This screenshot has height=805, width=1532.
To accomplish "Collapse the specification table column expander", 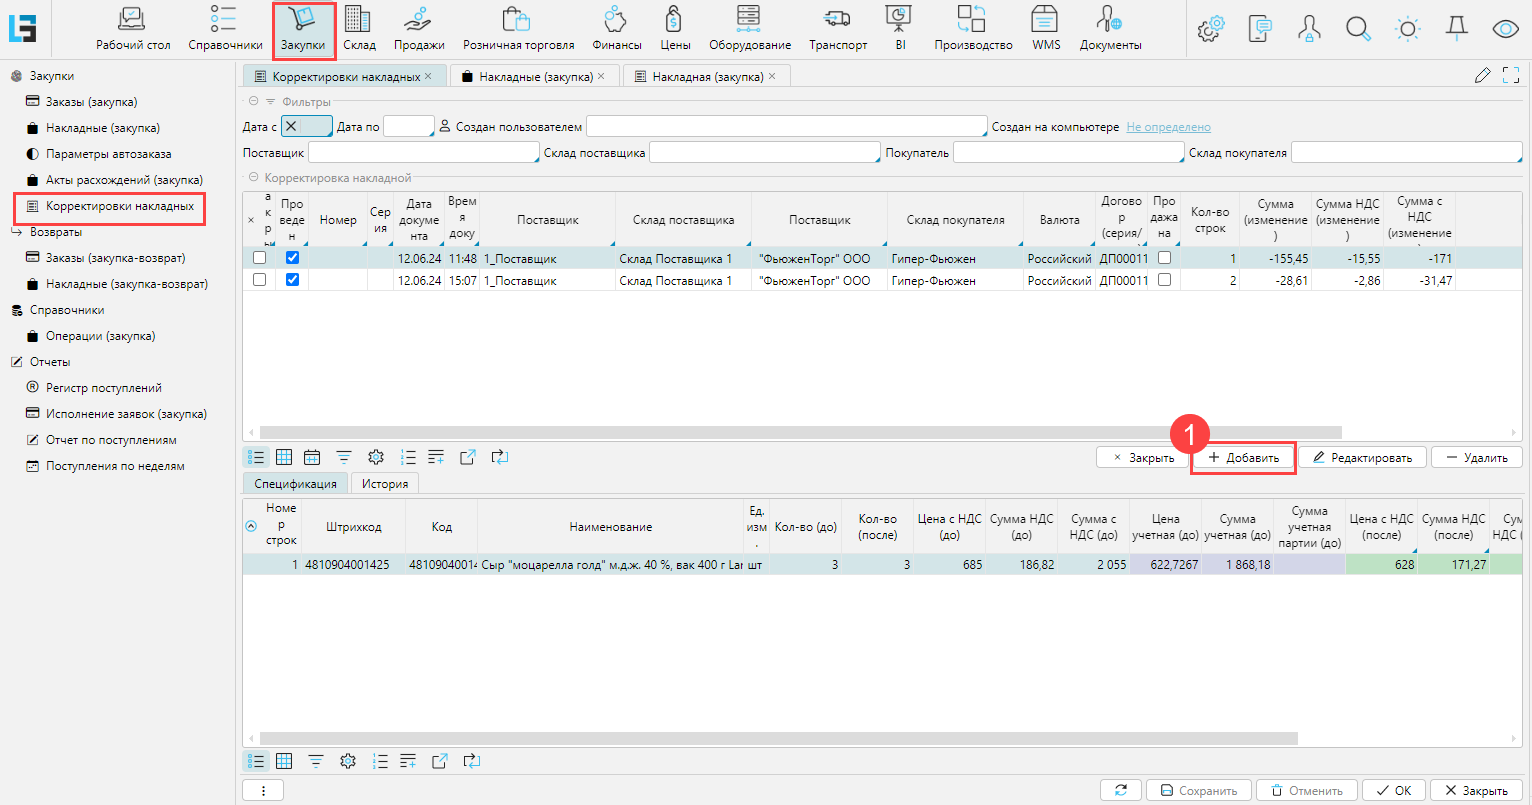I will pos(251,526).
